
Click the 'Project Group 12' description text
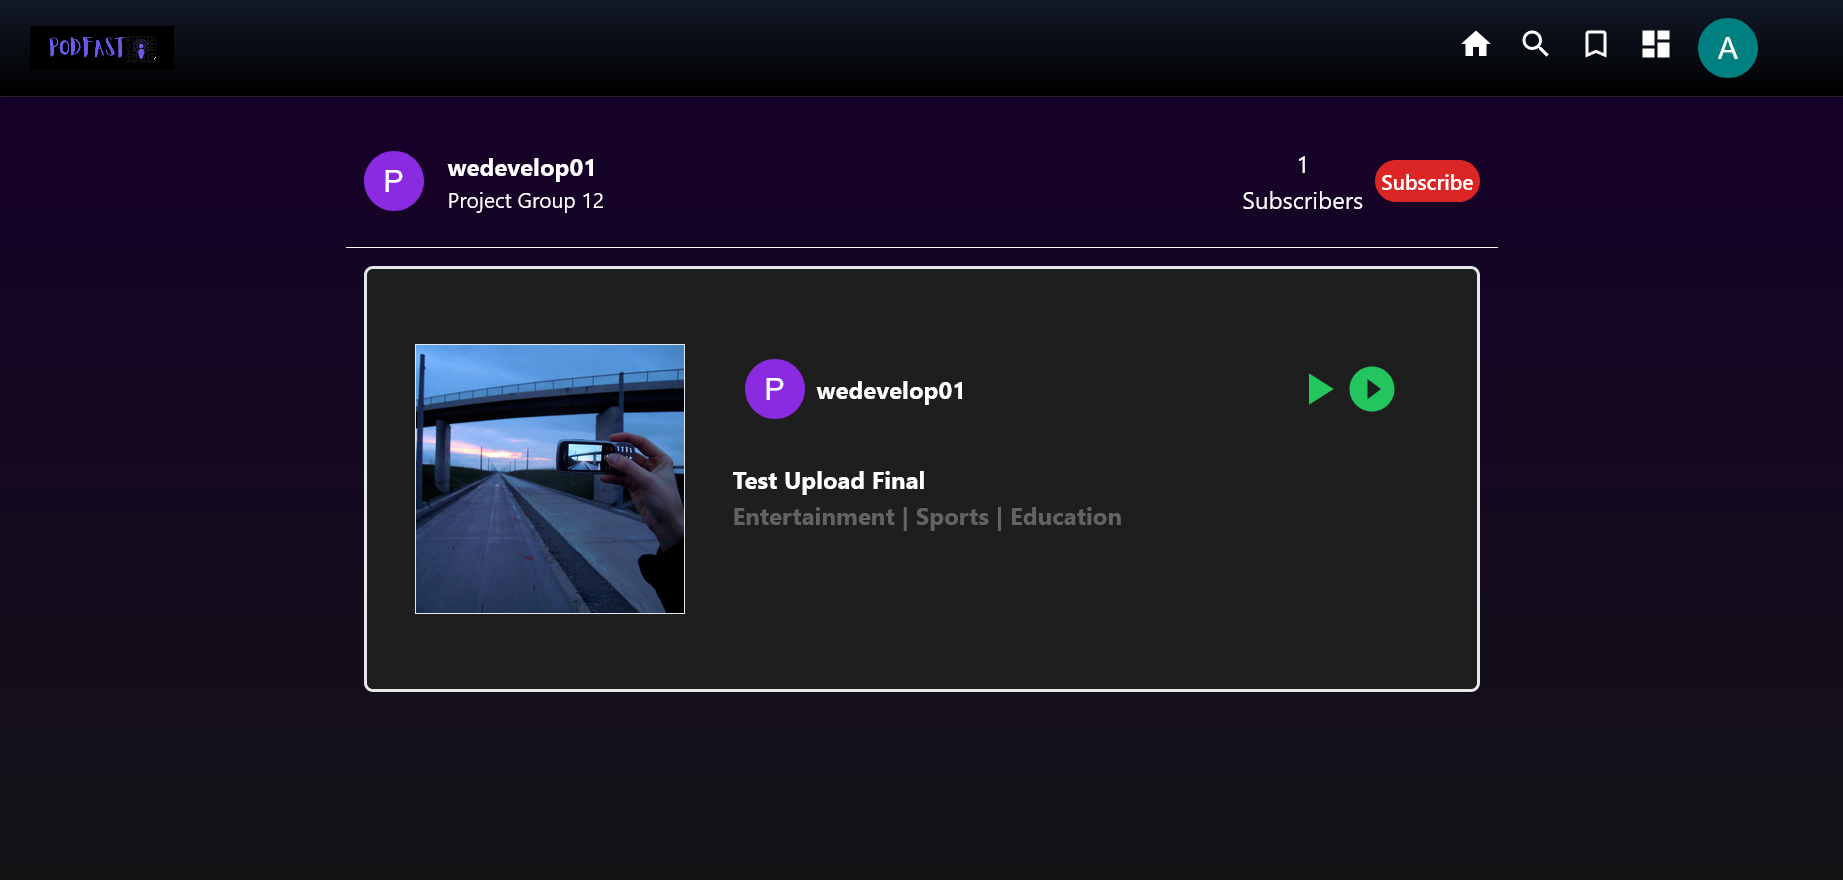click(525, 201)
